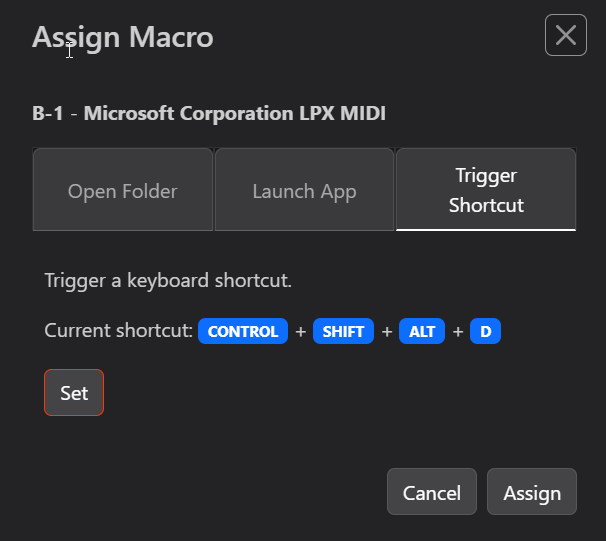Click the Microsoft Corporation LPX MIDI device name
The height and width of the screenshot is (541, 606).
pyautogui.click(x=235, y=113)
